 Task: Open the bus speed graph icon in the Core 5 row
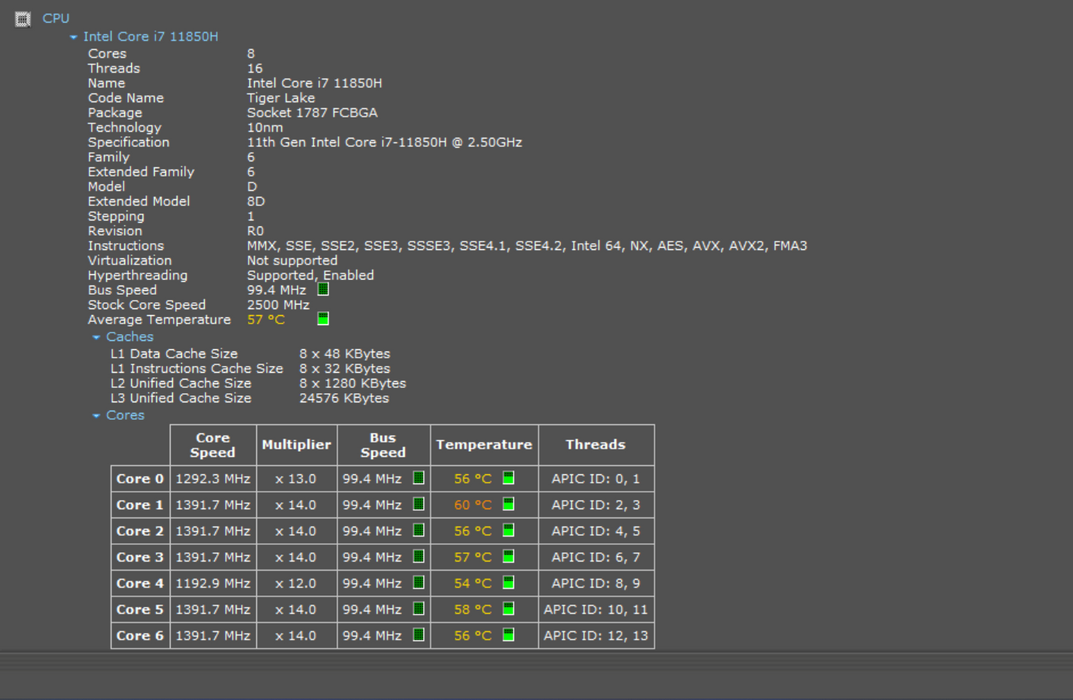pyautogui.click(x=419, y=608)
